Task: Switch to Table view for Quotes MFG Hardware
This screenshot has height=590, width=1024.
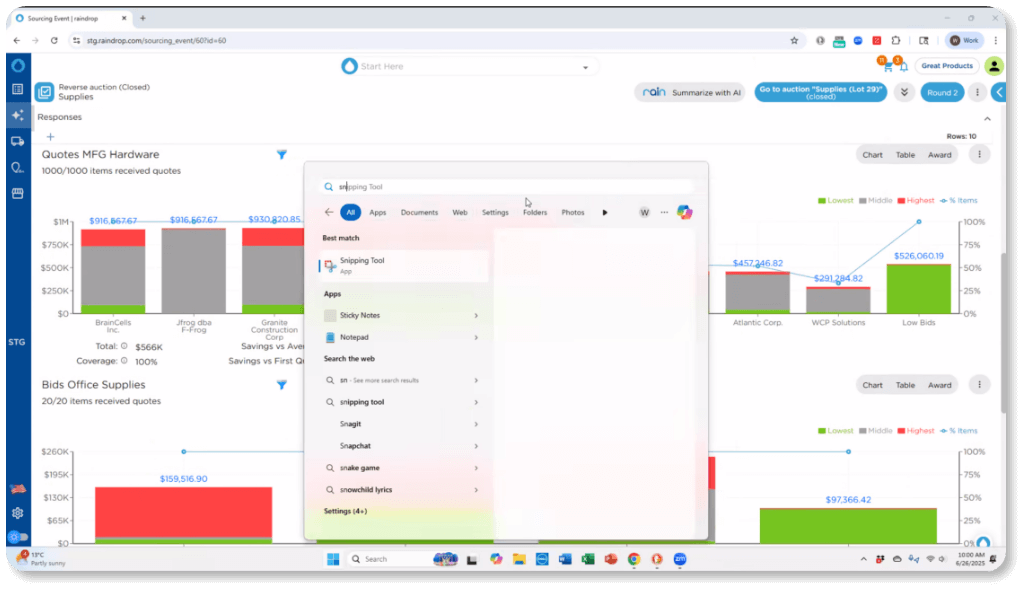Action: pyautogui.click(x=905, y=155)
